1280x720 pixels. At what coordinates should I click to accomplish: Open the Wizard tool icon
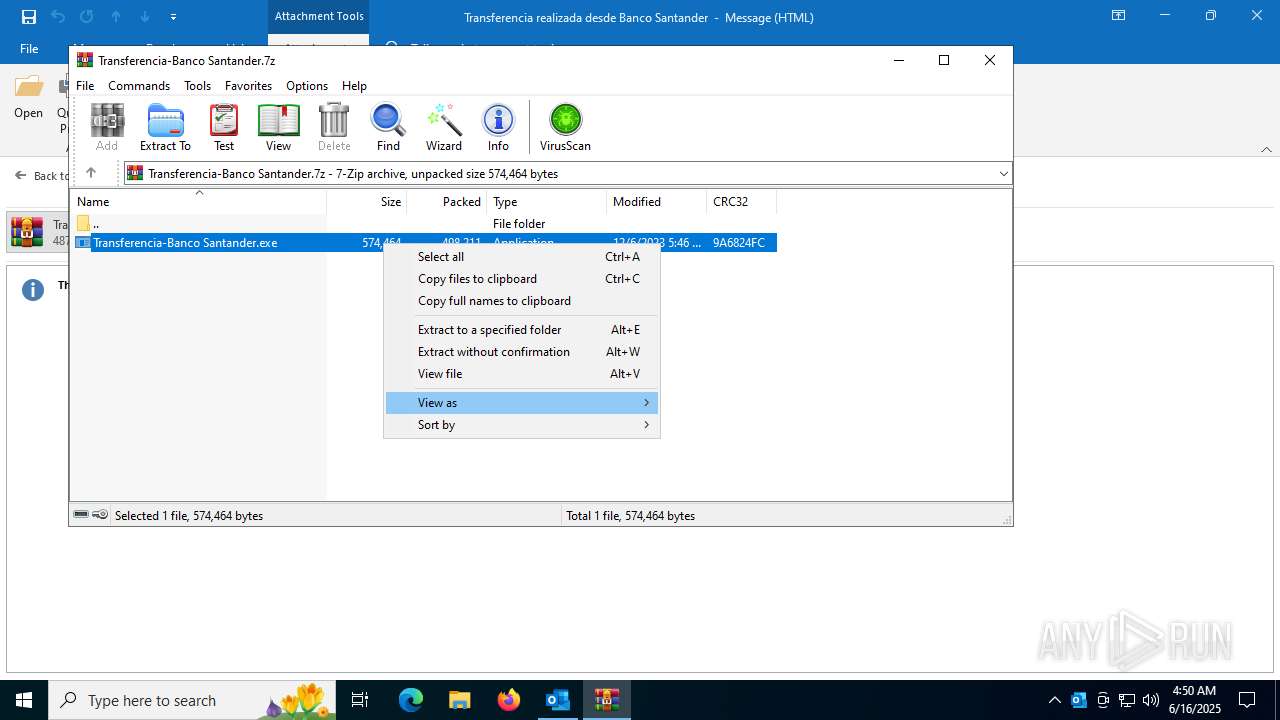444,127
